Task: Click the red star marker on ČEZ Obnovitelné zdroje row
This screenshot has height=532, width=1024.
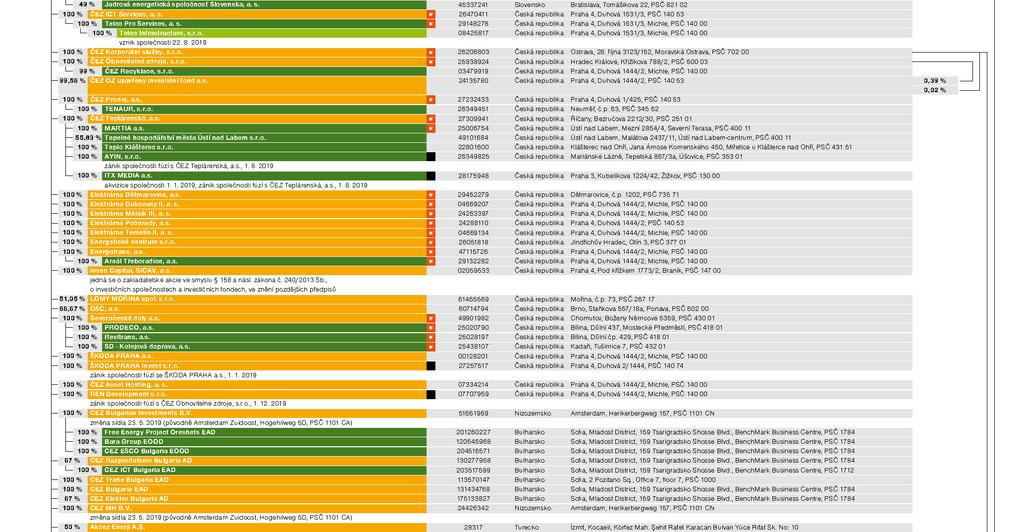Action: (430, 62)
